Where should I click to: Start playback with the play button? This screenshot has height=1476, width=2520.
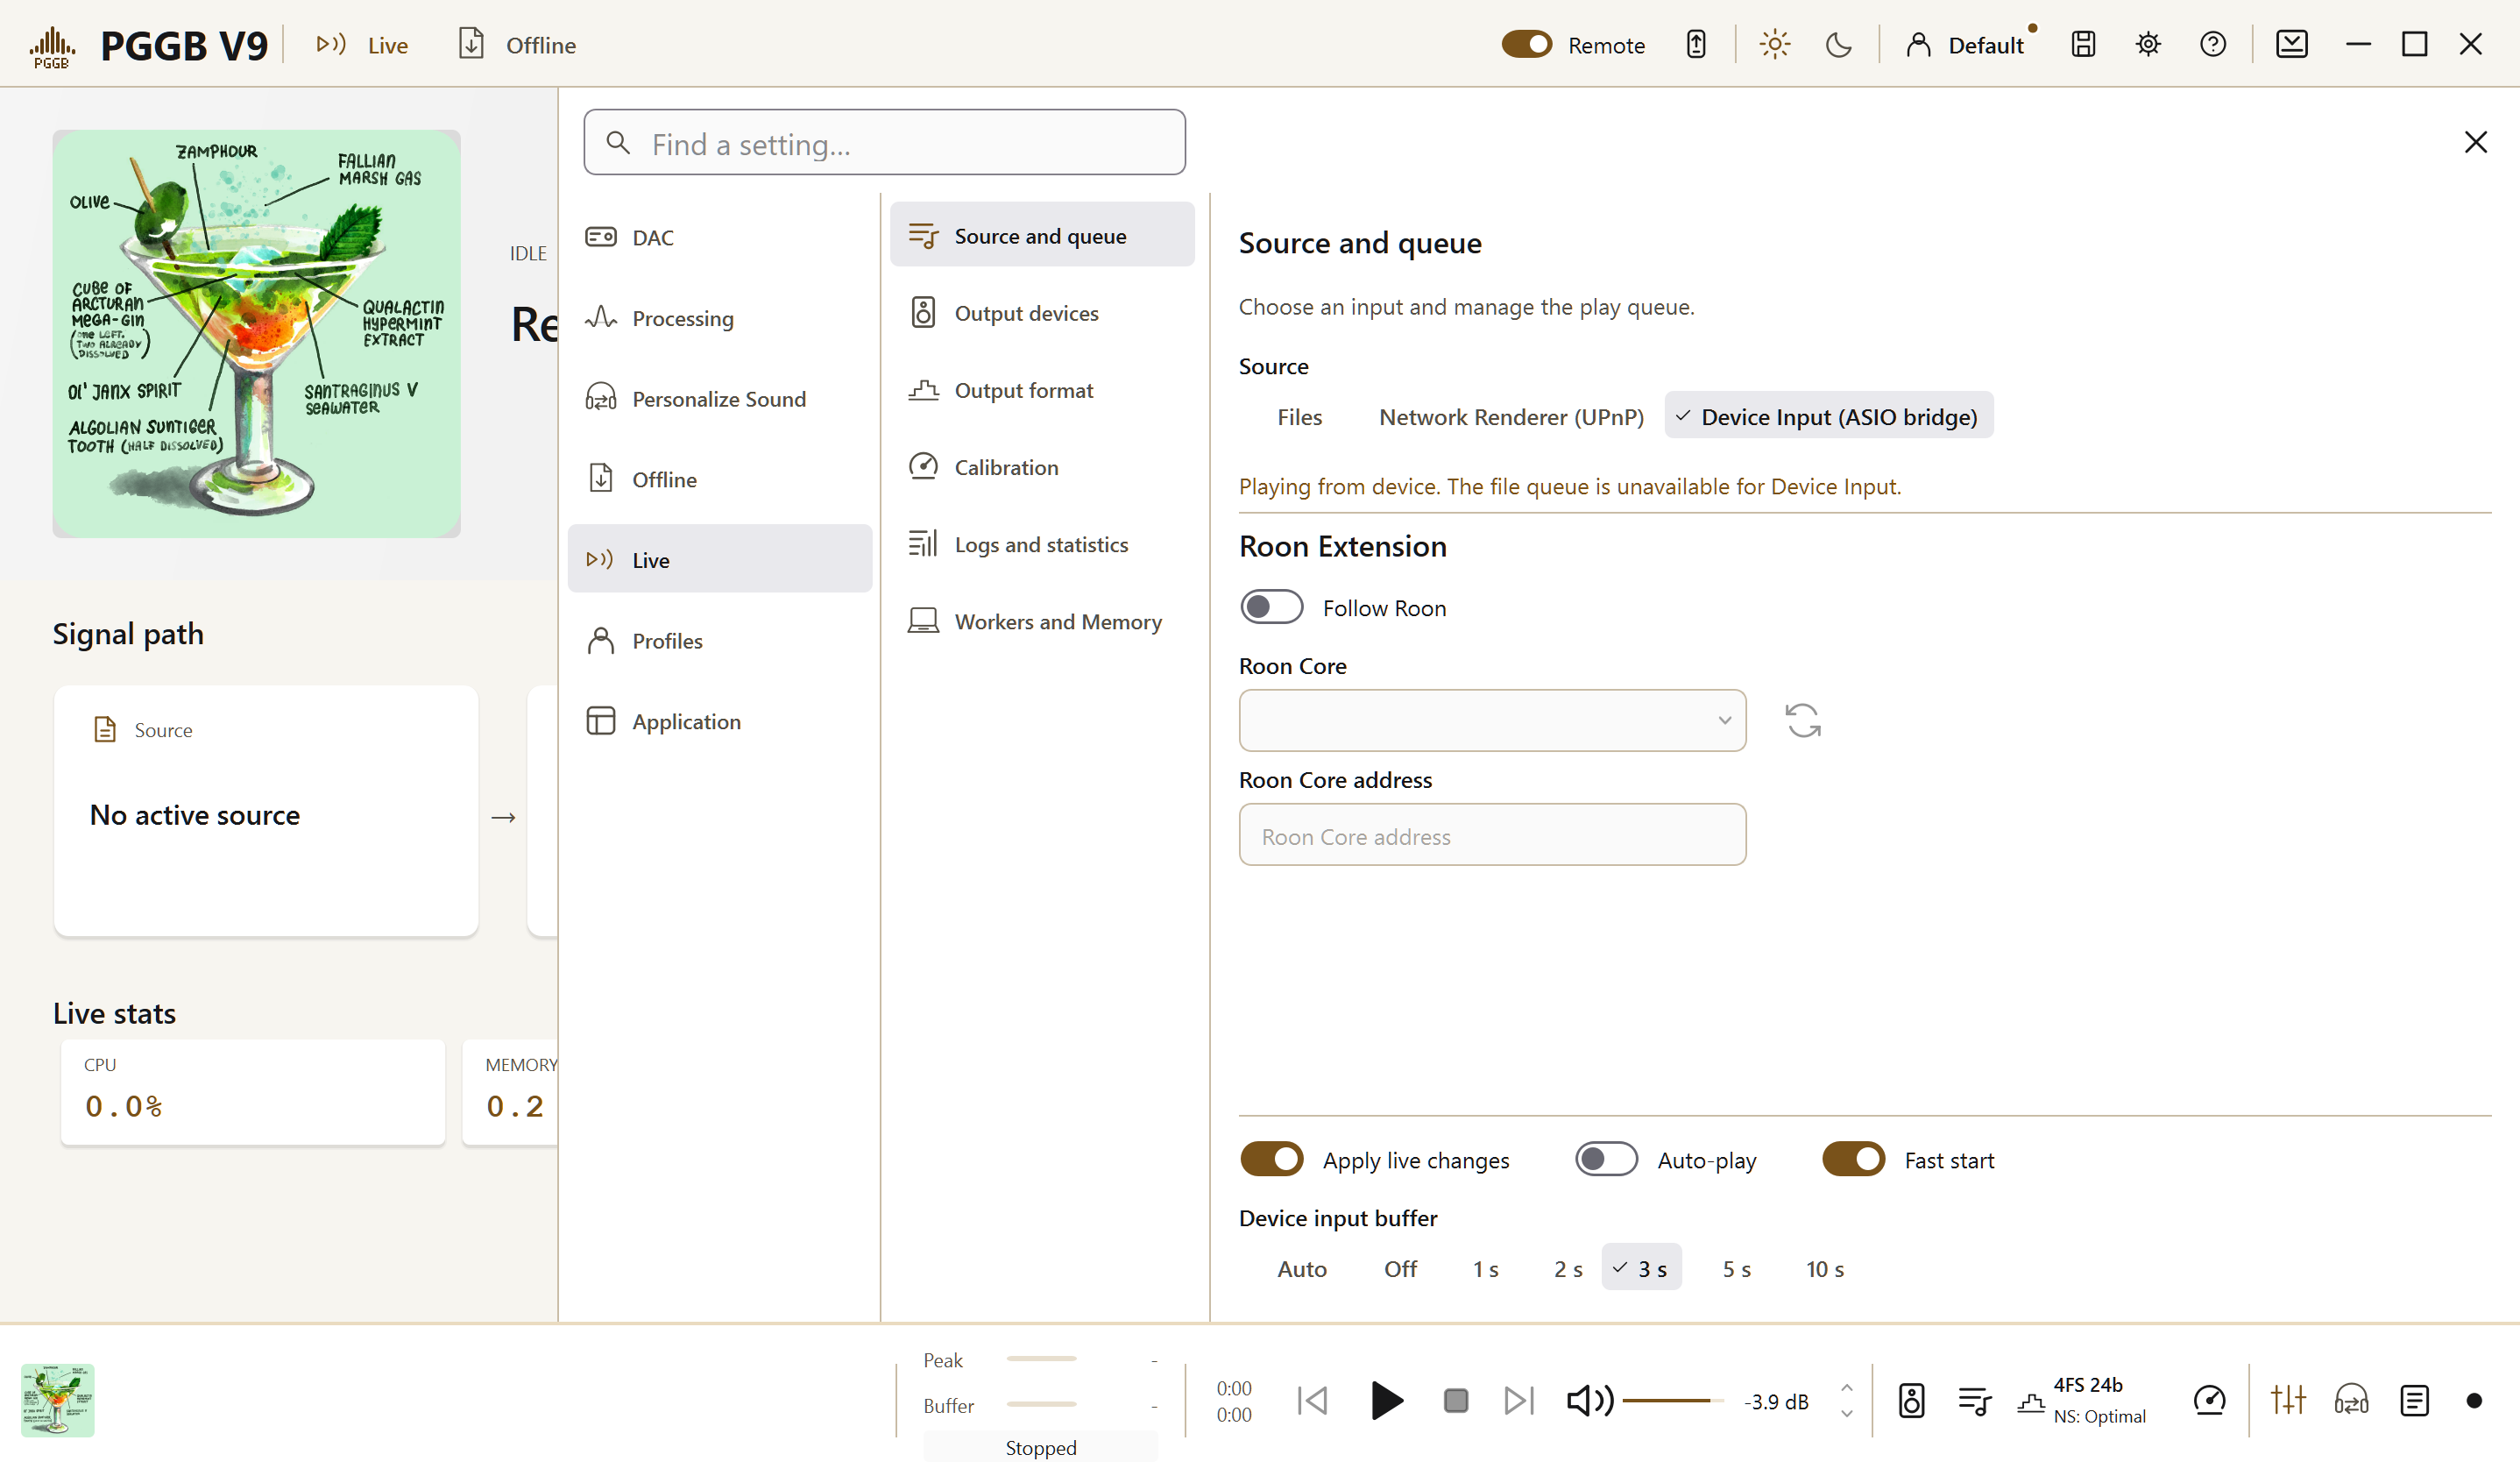click(1386, 1400)
